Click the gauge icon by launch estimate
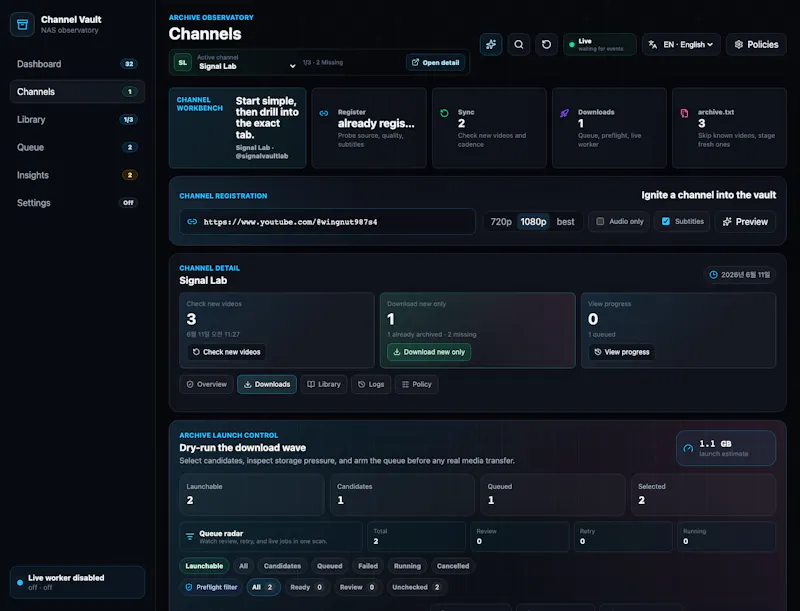800x611 pixels. pos(688,448)
